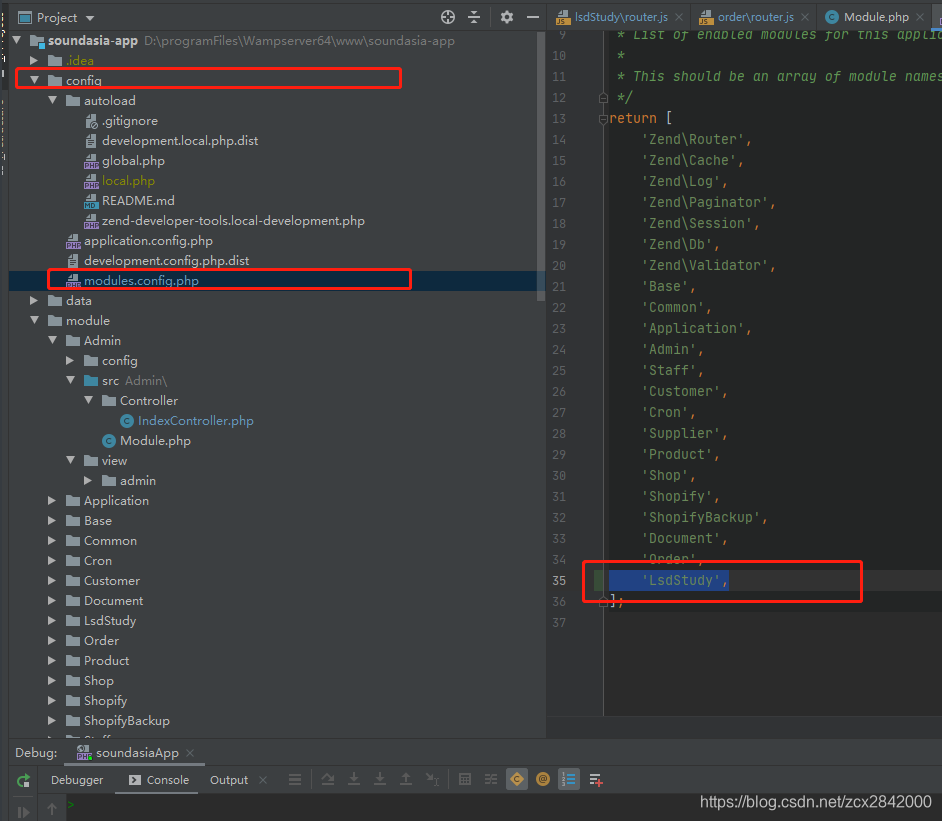Viewport: 942px width, 821px height.
Task: Click the Force Step Into icon
Action: pos(380,780)
